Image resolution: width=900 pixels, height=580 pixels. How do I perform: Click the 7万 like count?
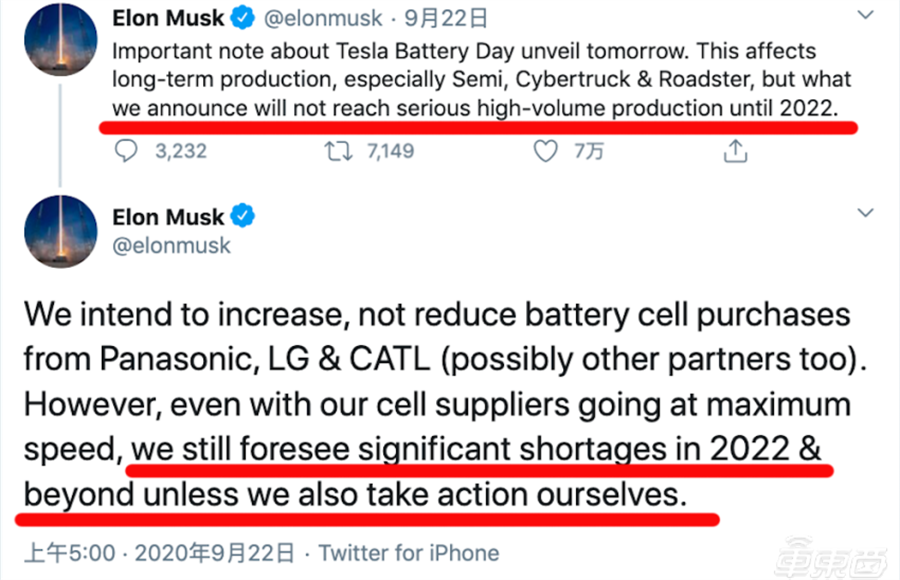tap(589, 152)
